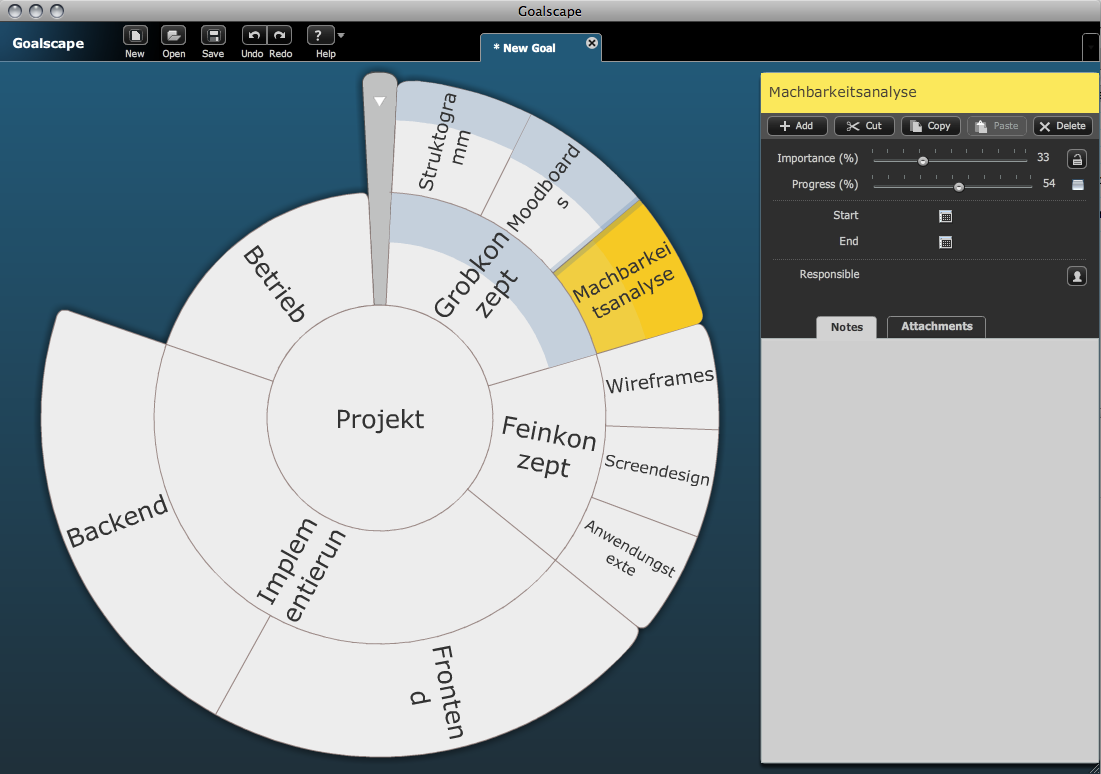This screenshot has width=1101, height=774.
Task: Select the Wireframes segment in the chart
Action: click(x=660, y=379)
